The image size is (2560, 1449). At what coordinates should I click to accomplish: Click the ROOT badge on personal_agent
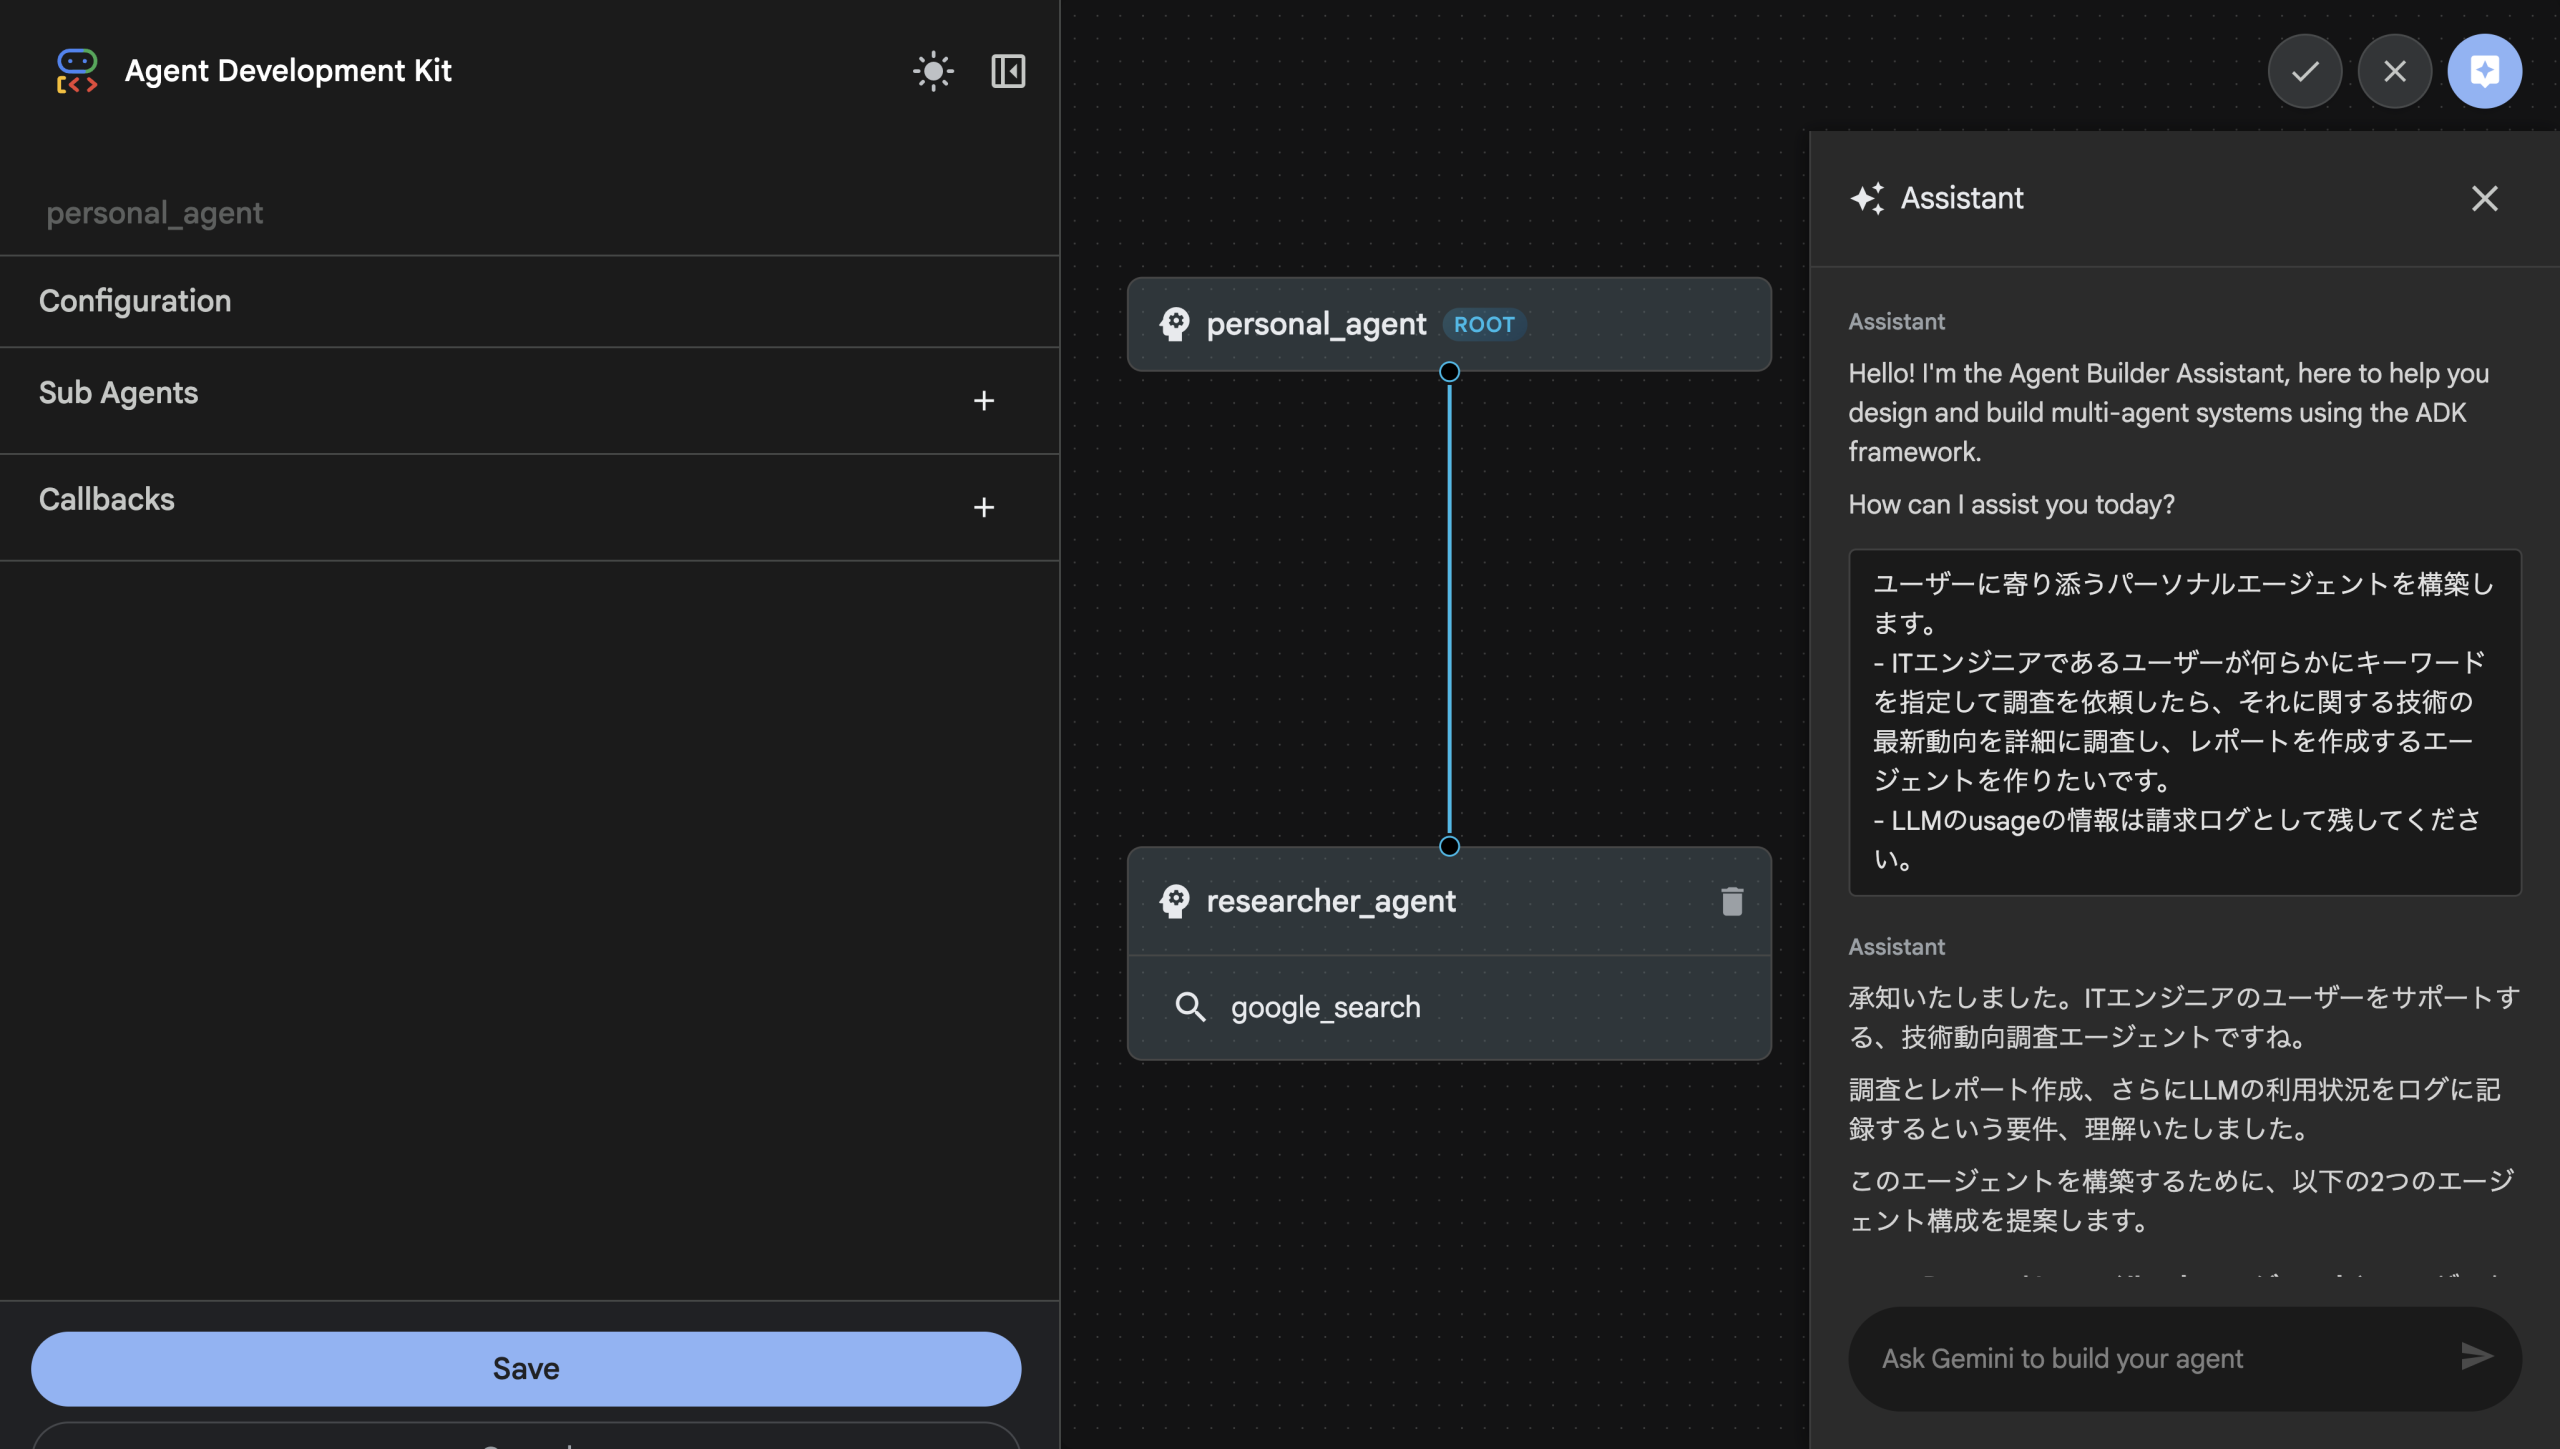pyautogui.click(x=1484, y=324)
